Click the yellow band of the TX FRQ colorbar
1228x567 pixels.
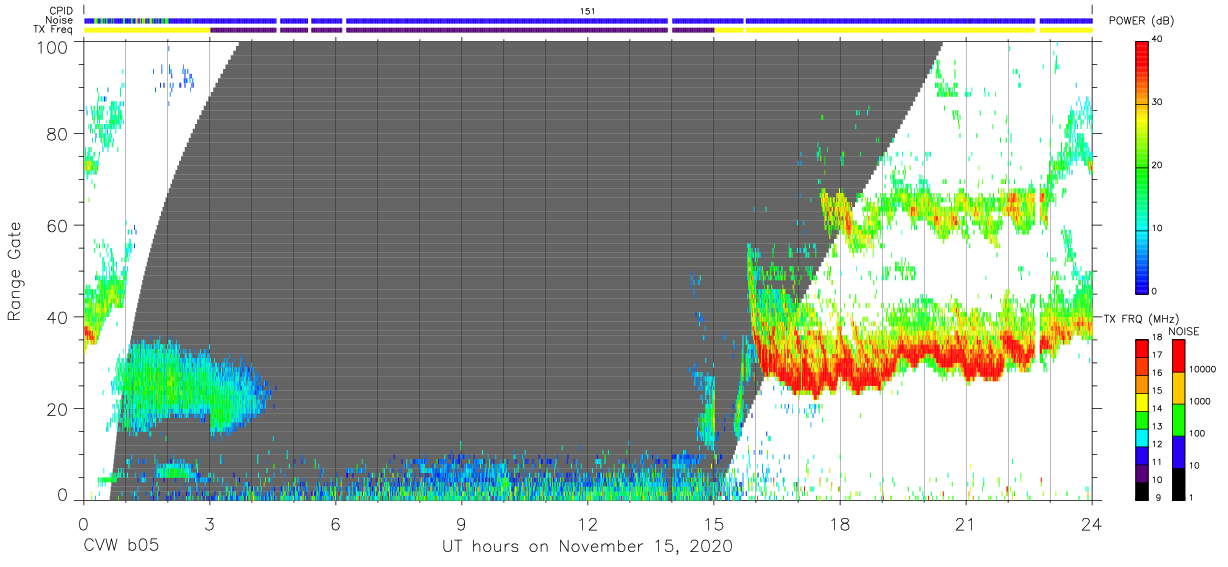pos(1141,401)
